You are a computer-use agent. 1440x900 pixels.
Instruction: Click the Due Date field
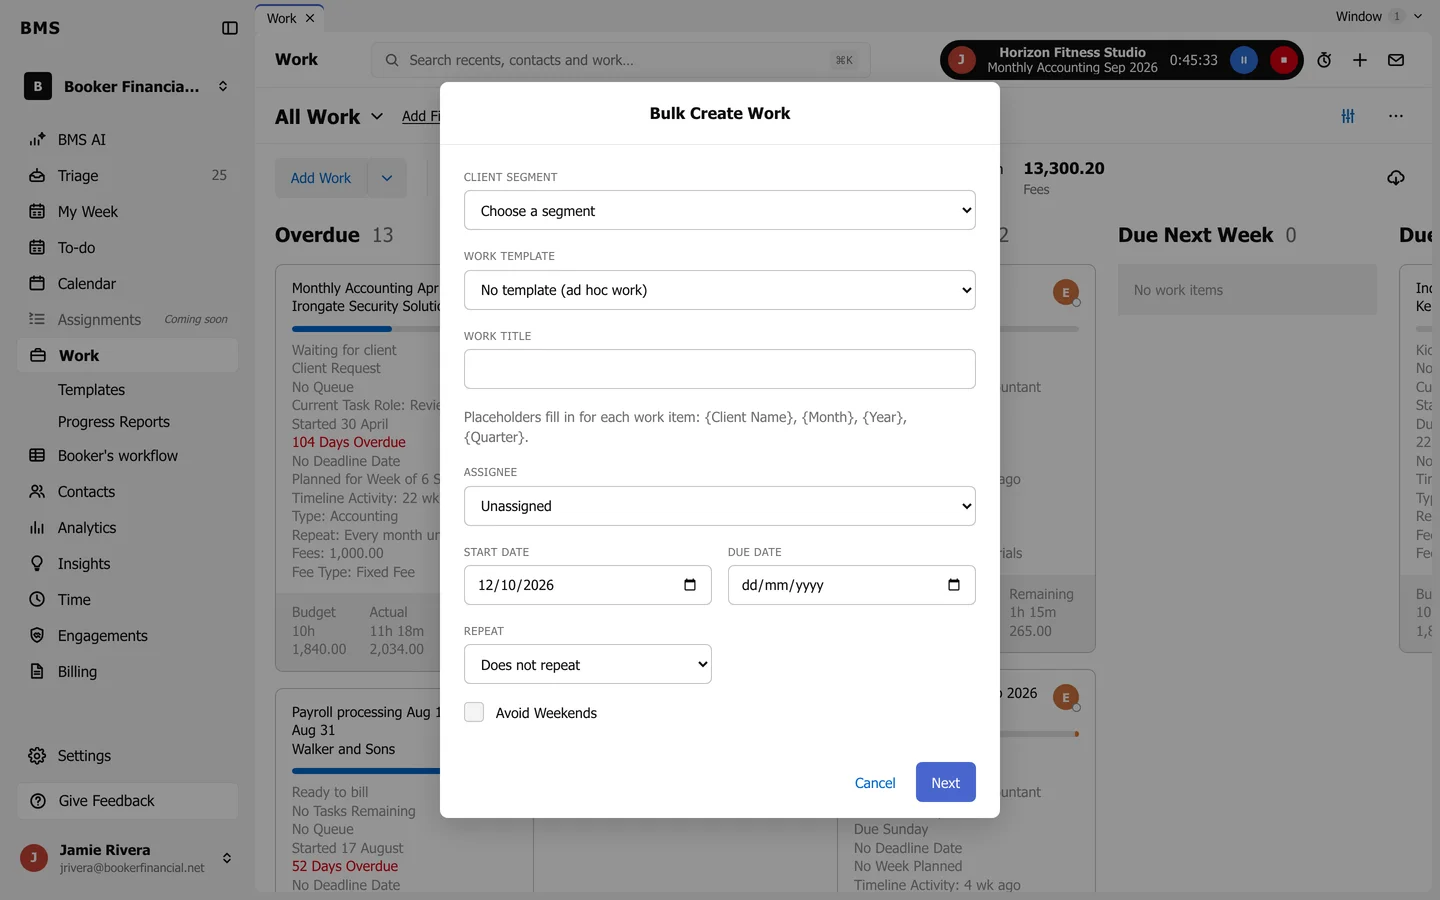coord(852,585)
